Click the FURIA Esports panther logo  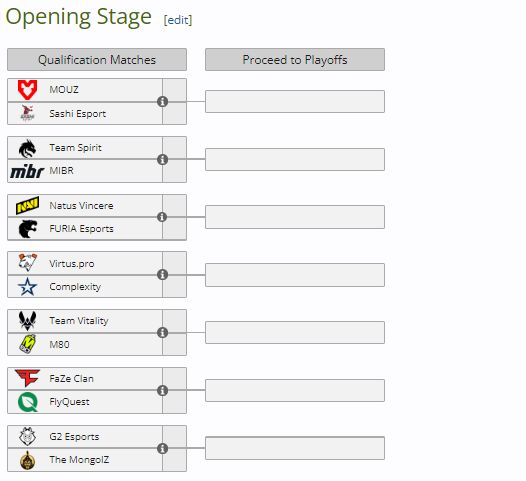pos(28,229)
